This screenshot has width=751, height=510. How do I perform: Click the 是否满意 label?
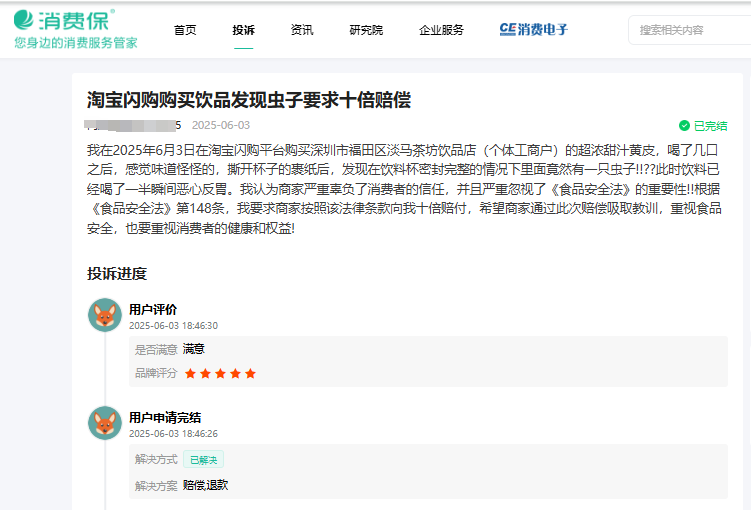(156, 350)
